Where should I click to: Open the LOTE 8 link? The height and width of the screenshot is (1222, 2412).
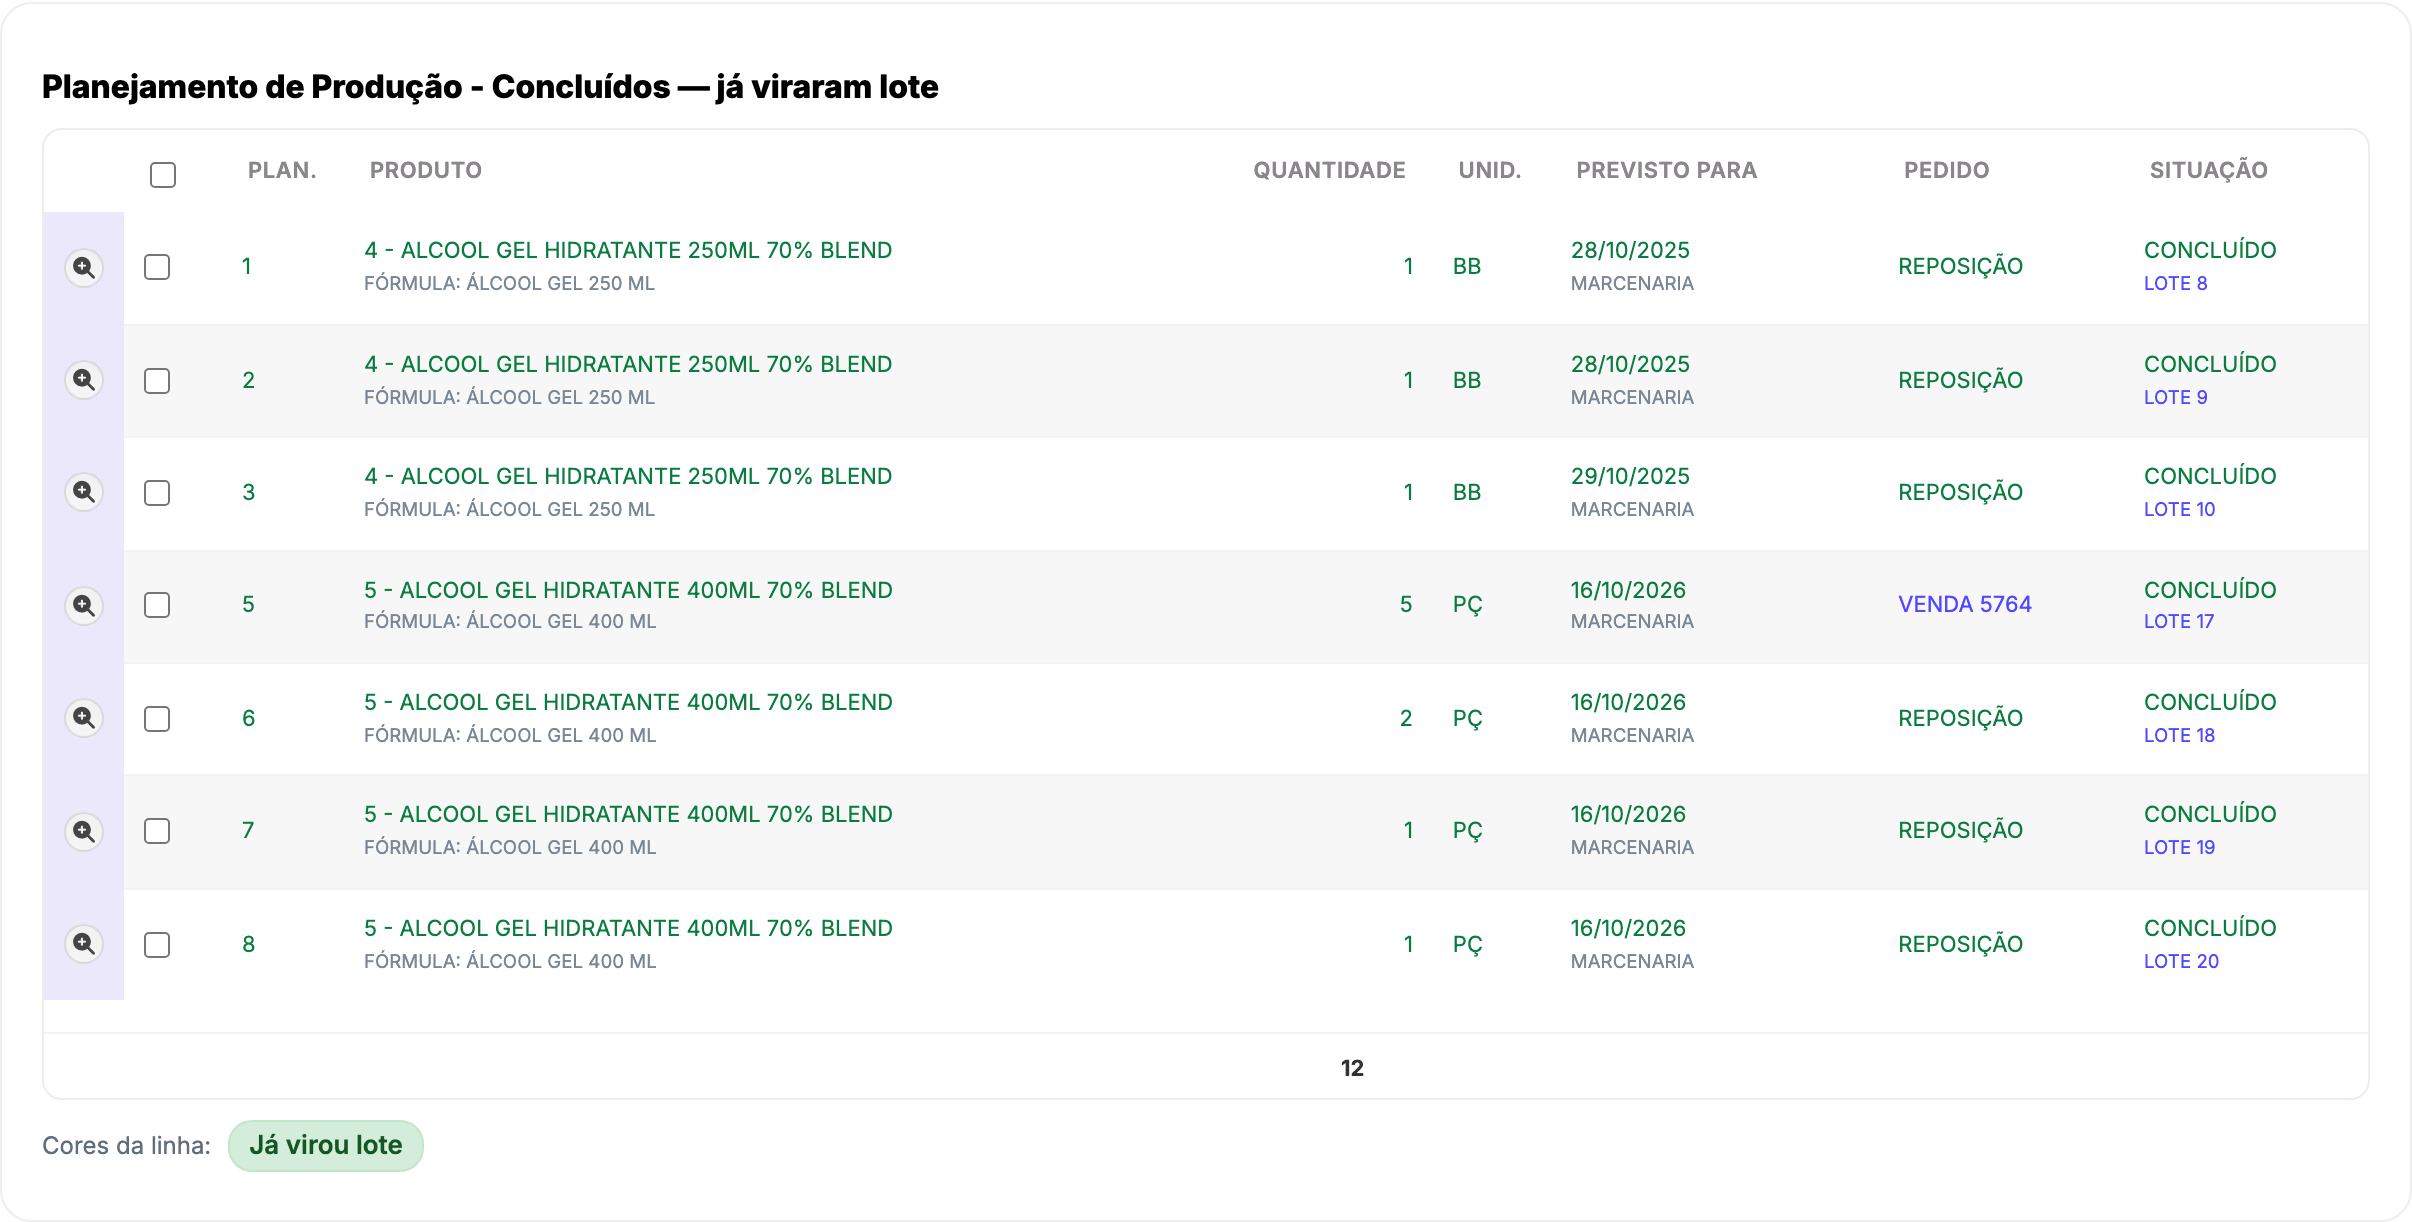pos(2175,283)
